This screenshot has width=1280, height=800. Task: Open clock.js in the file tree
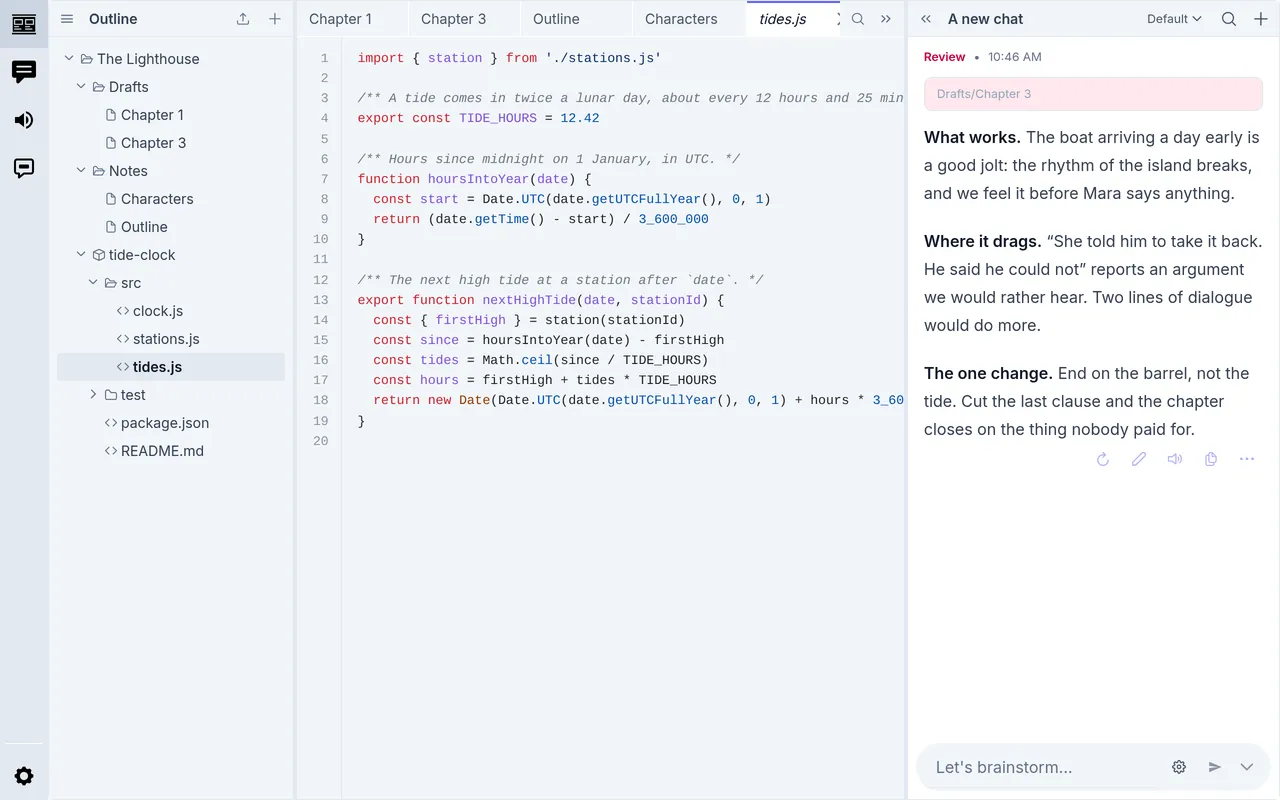pyautogui.click(x=171, y=311)
